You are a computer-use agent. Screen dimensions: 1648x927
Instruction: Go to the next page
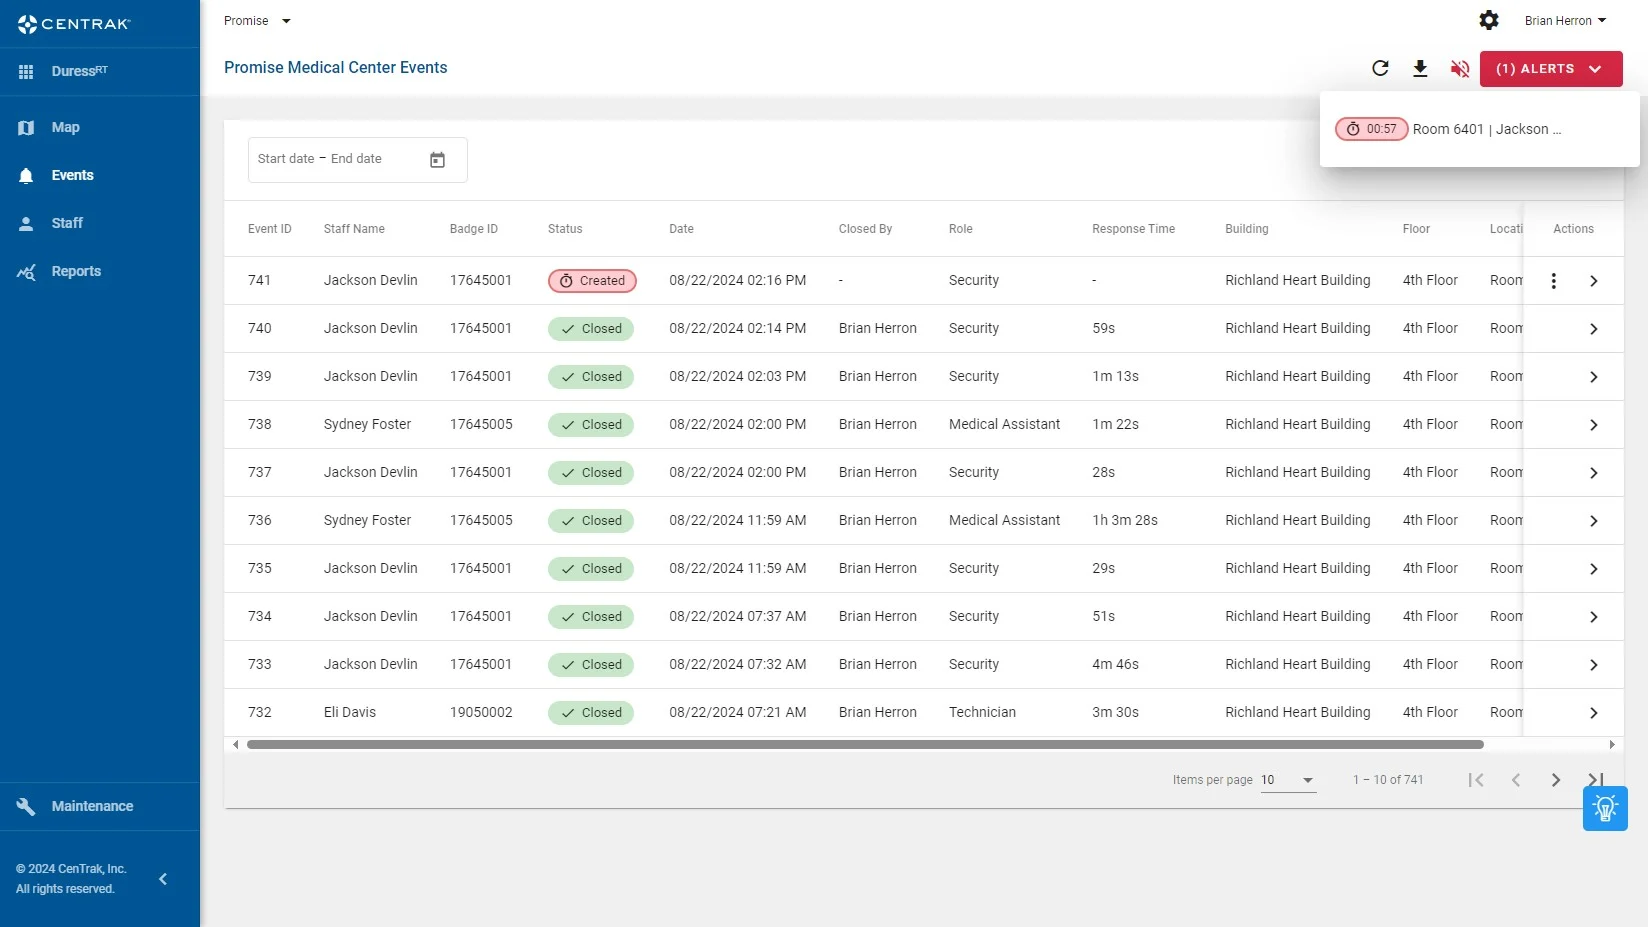point(1556,780)
